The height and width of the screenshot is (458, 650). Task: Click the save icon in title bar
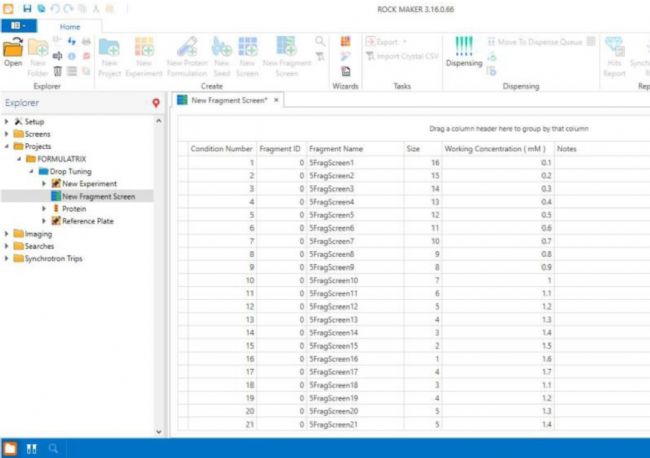[x=25, y=8]
